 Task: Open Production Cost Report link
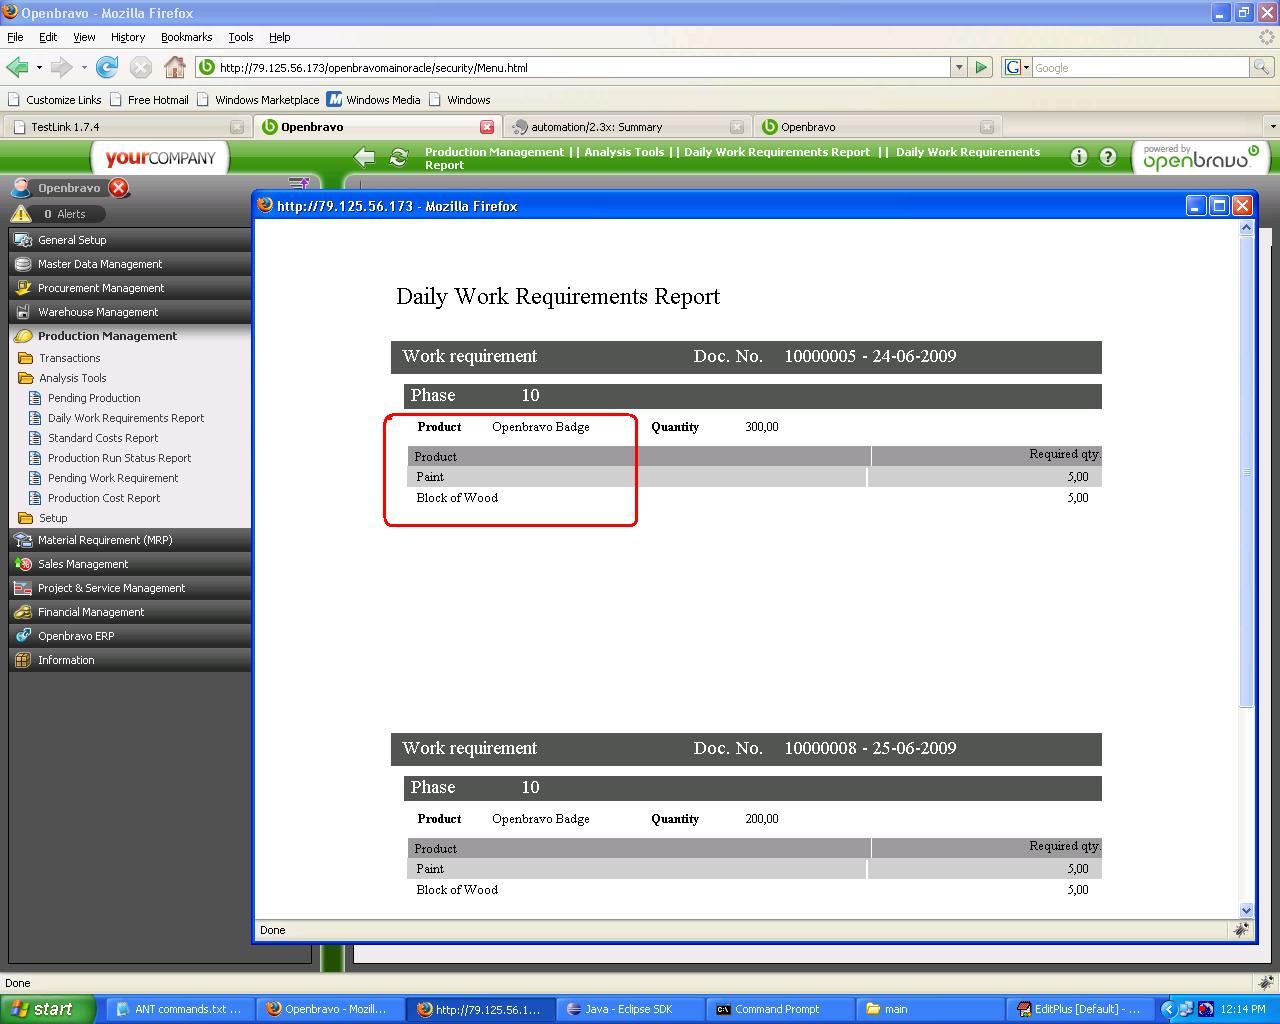[104, 498]
